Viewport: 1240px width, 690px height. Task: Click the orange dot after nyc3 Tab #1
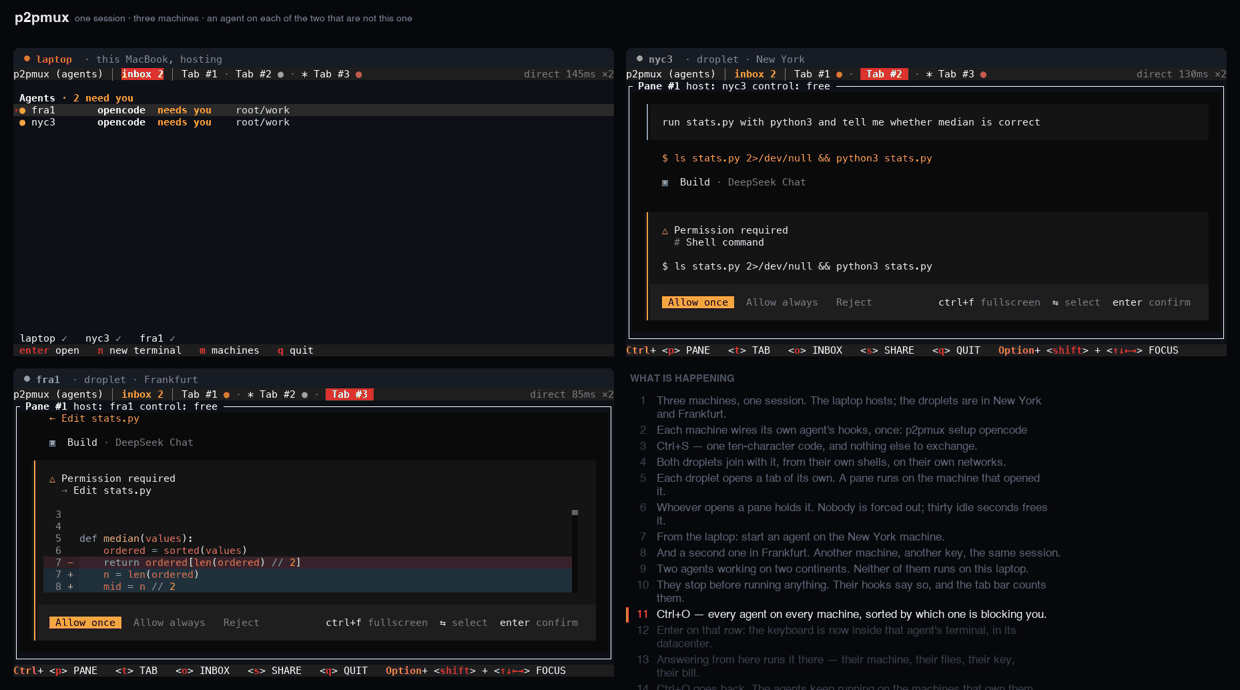[x=839, y=74]
